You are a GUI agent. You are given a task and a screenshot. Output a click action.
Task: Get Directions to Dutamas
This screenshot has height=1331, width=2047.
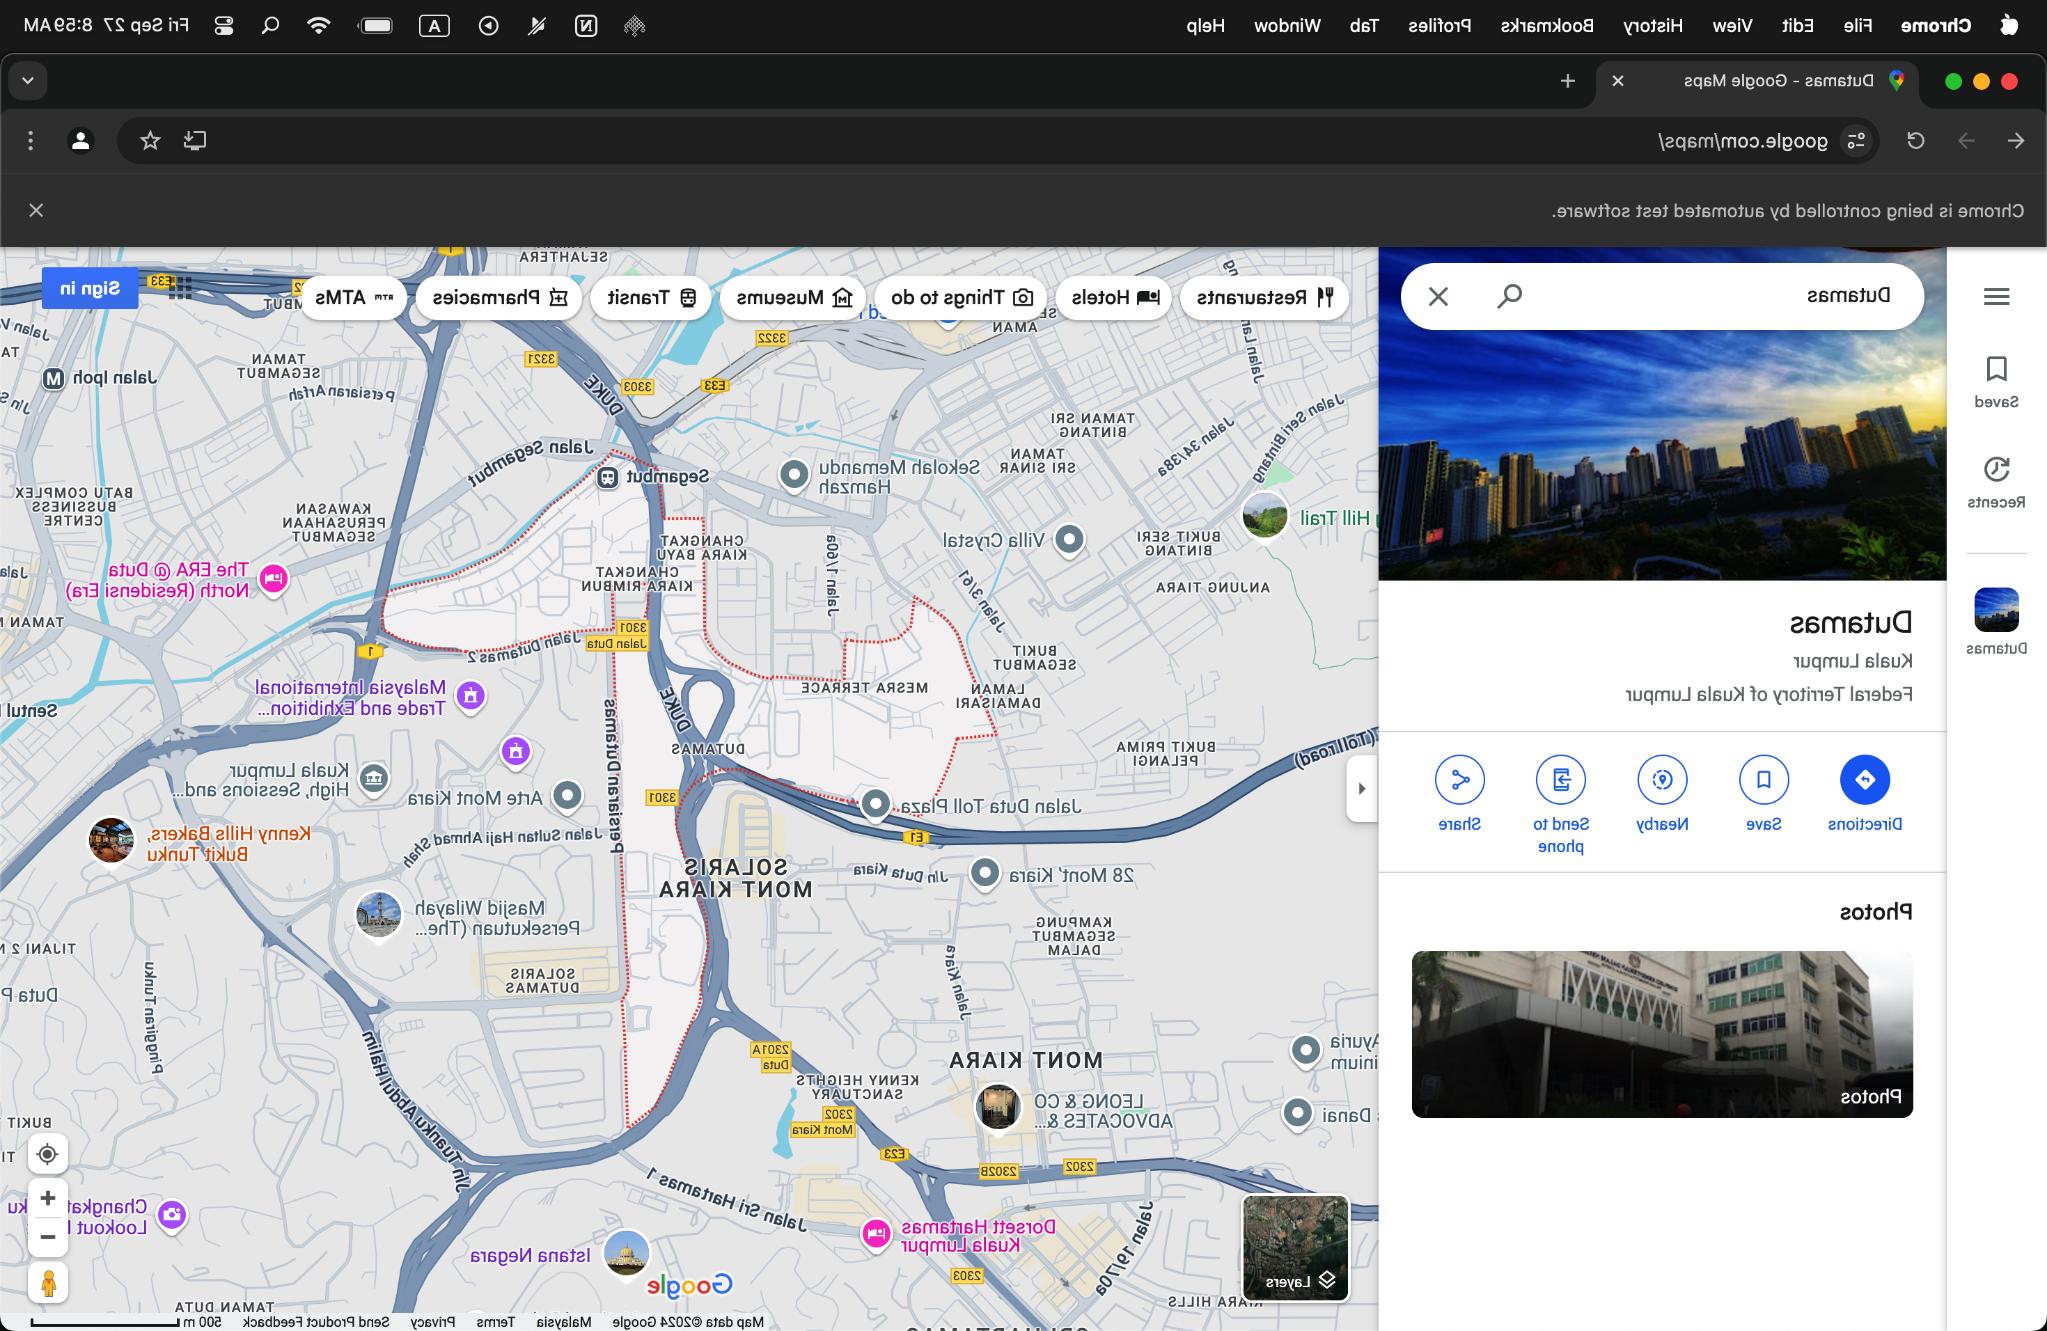(1864, 794)
